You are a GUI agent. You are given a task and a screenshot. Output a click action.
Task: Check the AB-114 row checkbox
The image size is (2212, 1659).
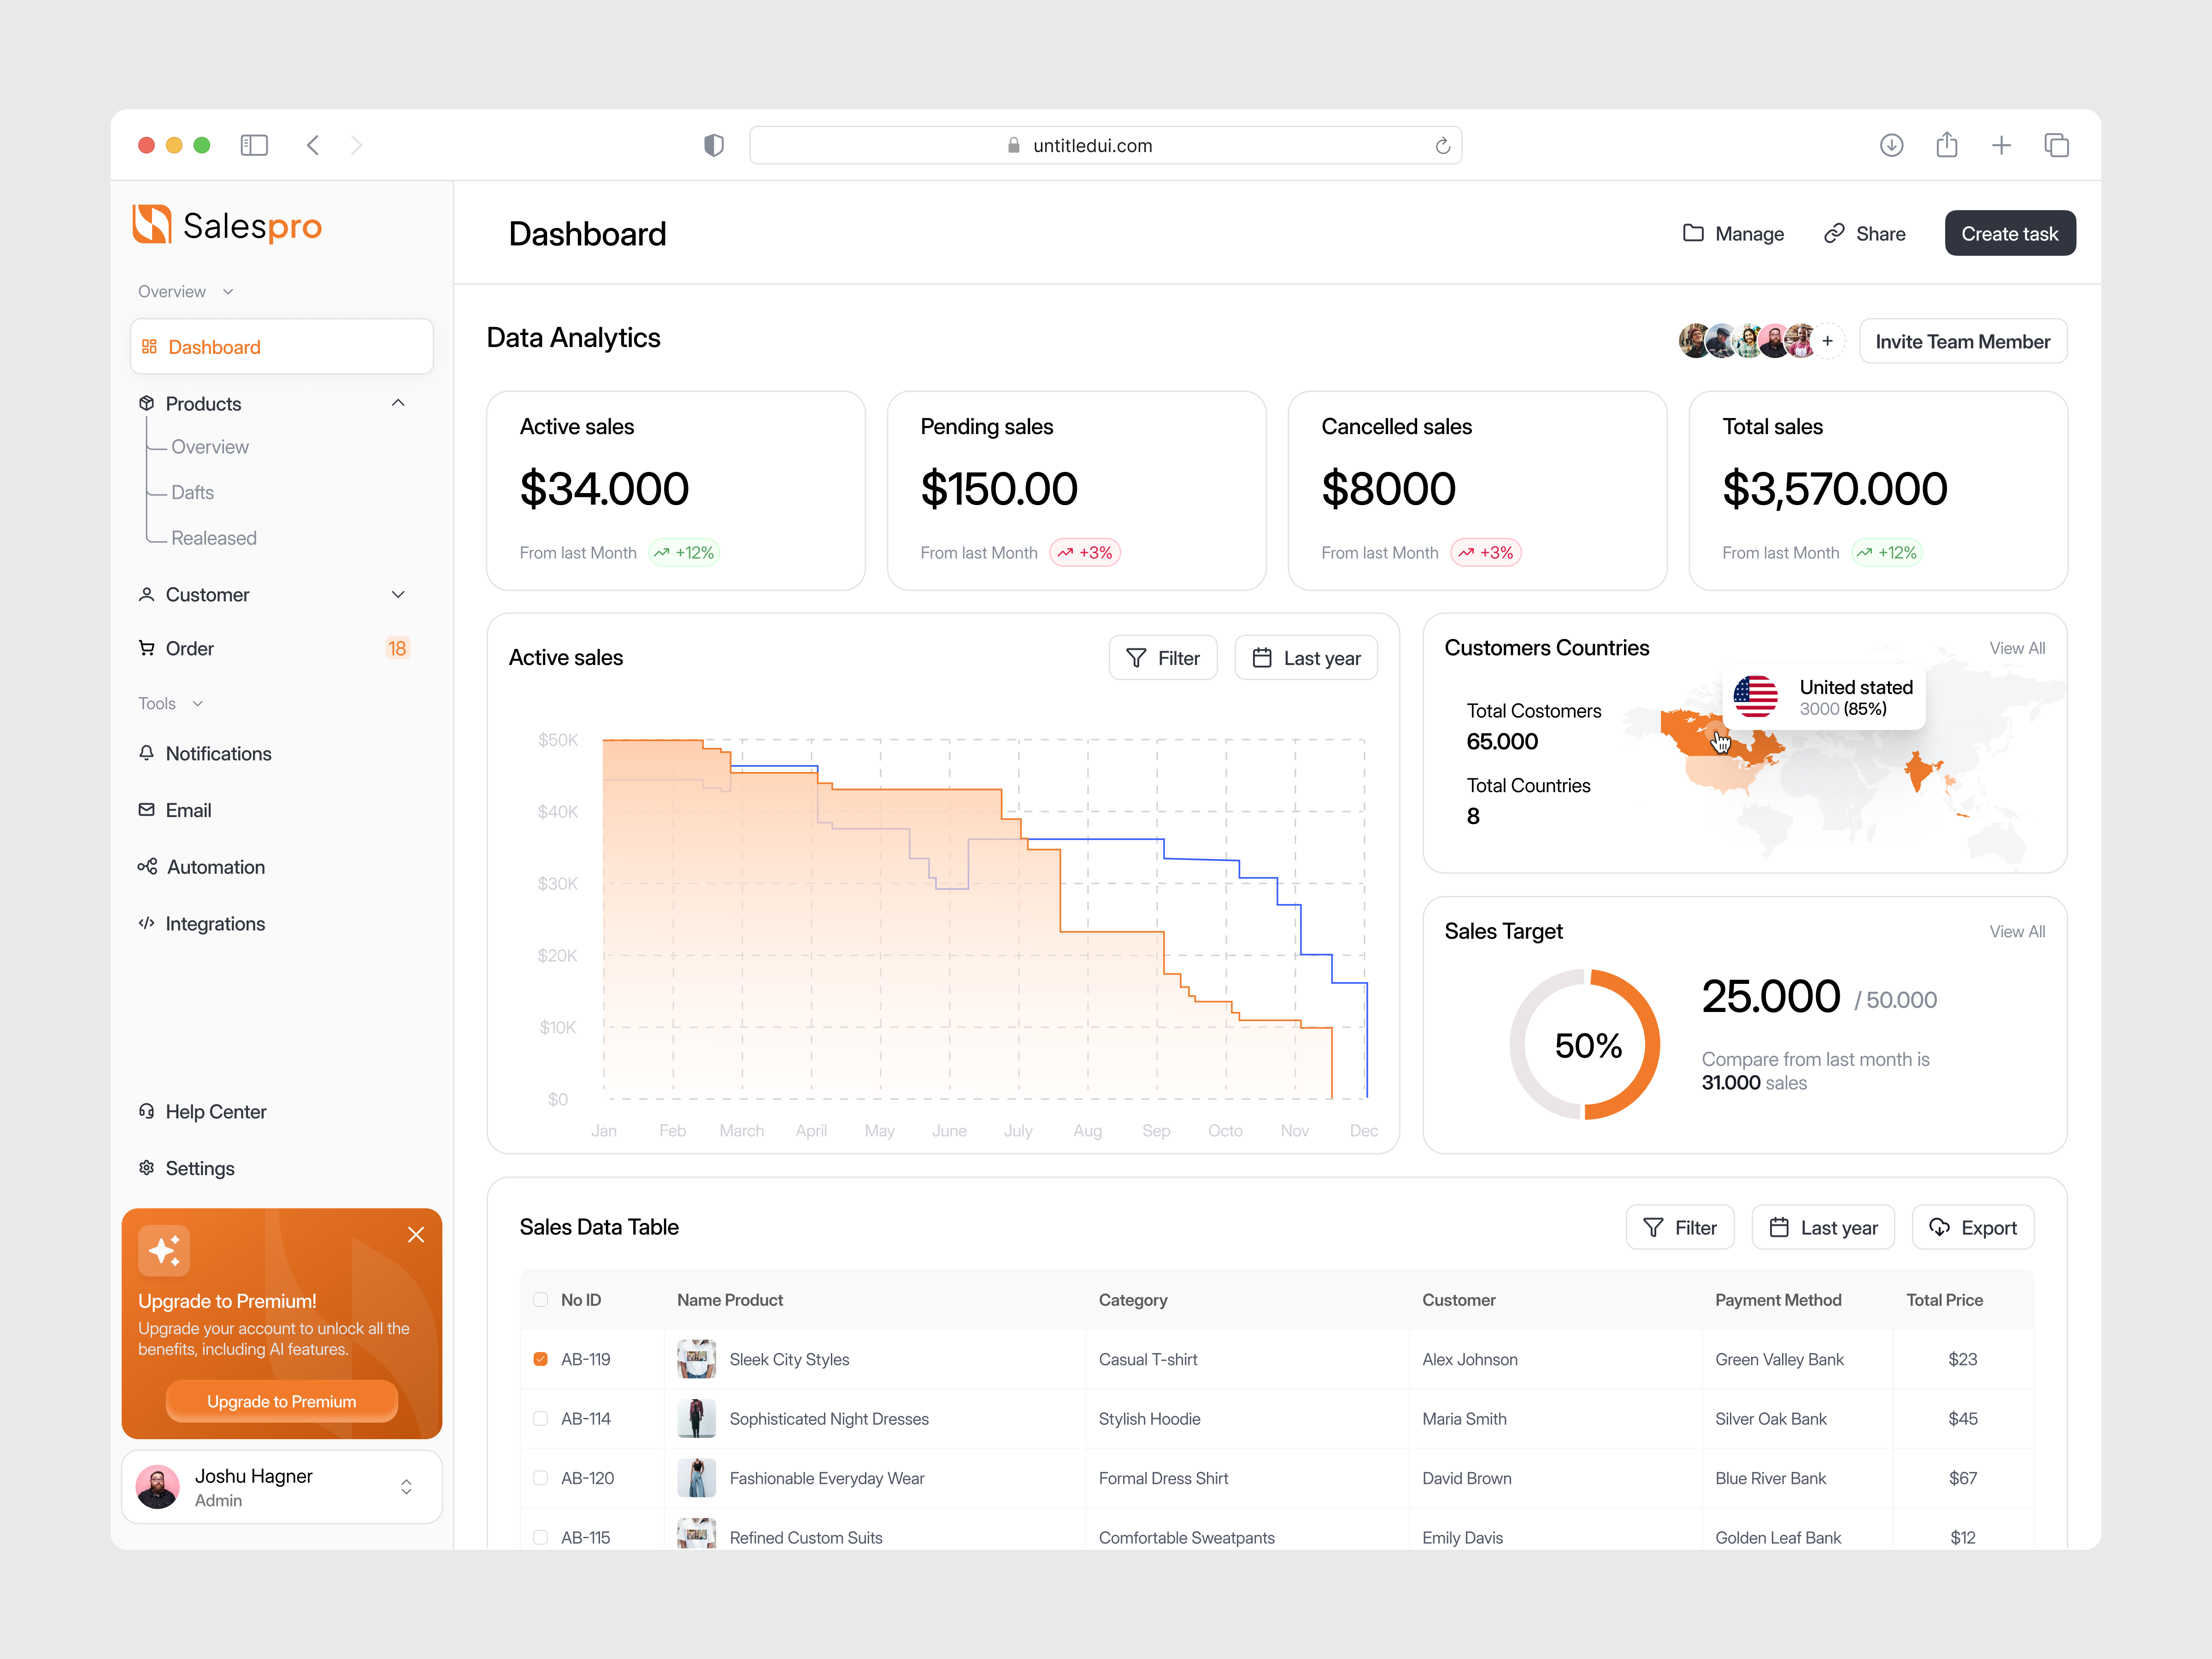(x=540, y=1418)
